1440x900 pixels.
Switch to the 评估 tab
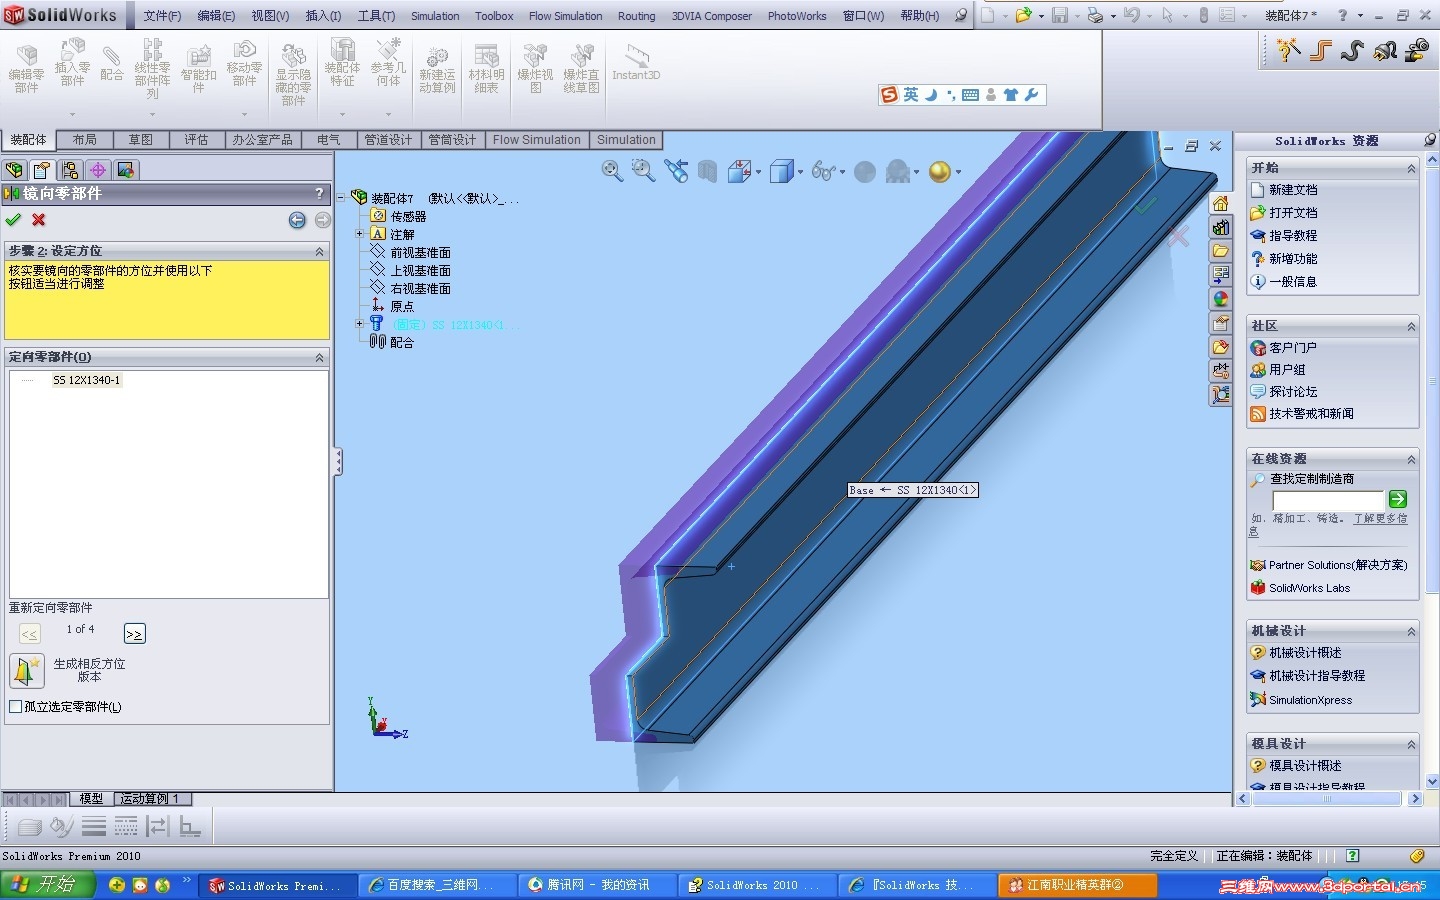[196, 140]
